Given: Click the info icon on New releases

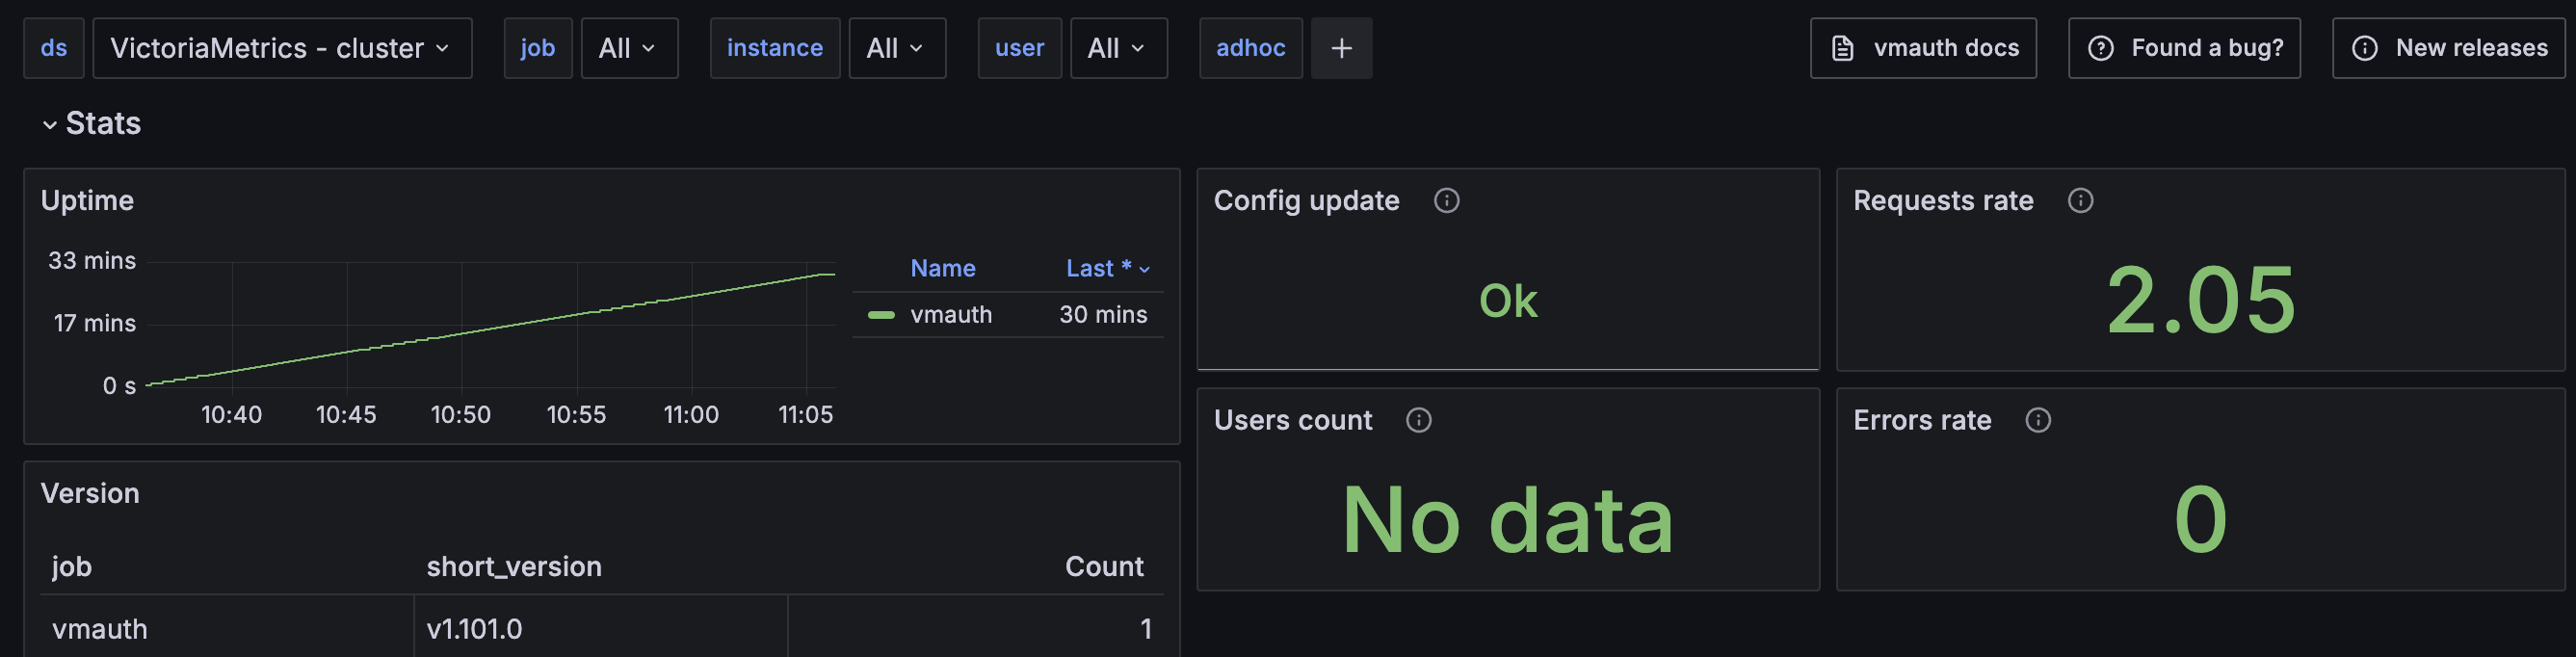Looking at the screenshot, I should (2364, 48).
